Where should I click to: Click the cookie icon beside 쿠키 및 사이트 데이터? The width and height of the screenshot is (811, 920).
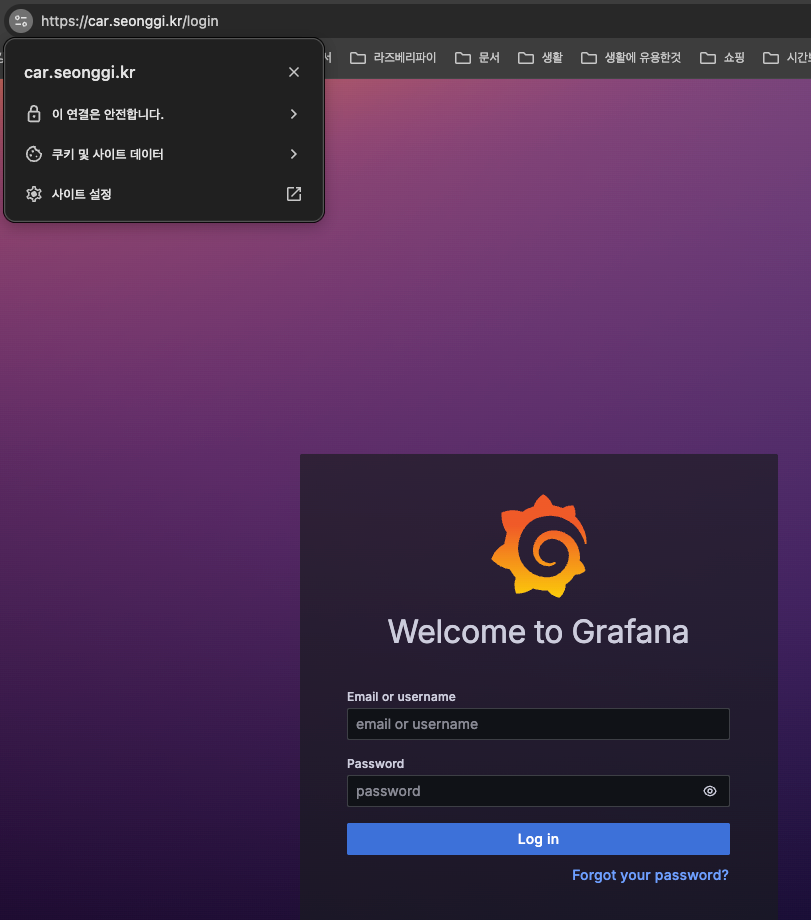34,154
